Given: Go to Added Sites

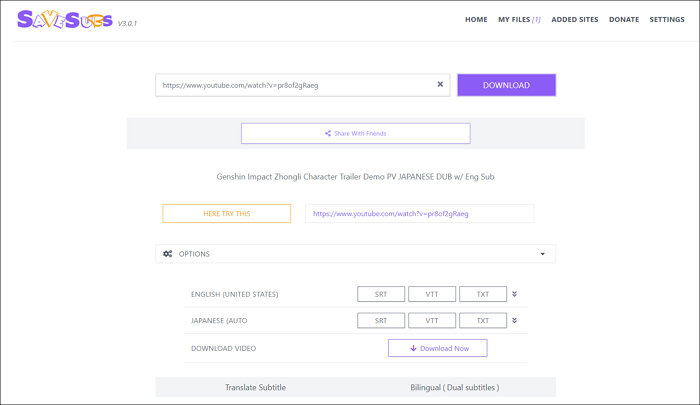Looking at the screenshot, I should coord(575,20).
